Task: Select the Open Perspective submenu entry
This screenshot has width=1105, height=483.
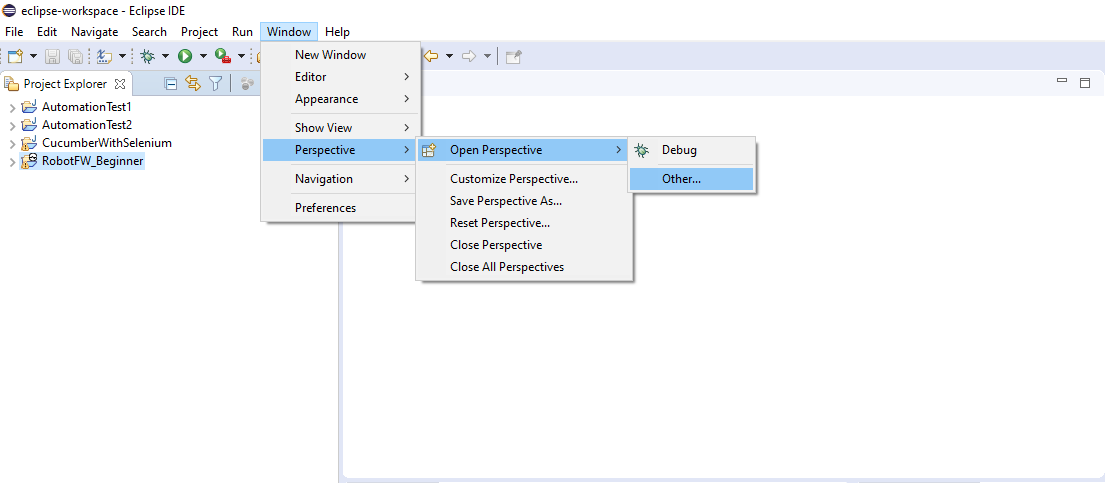Action: click(x=522, y=149)
